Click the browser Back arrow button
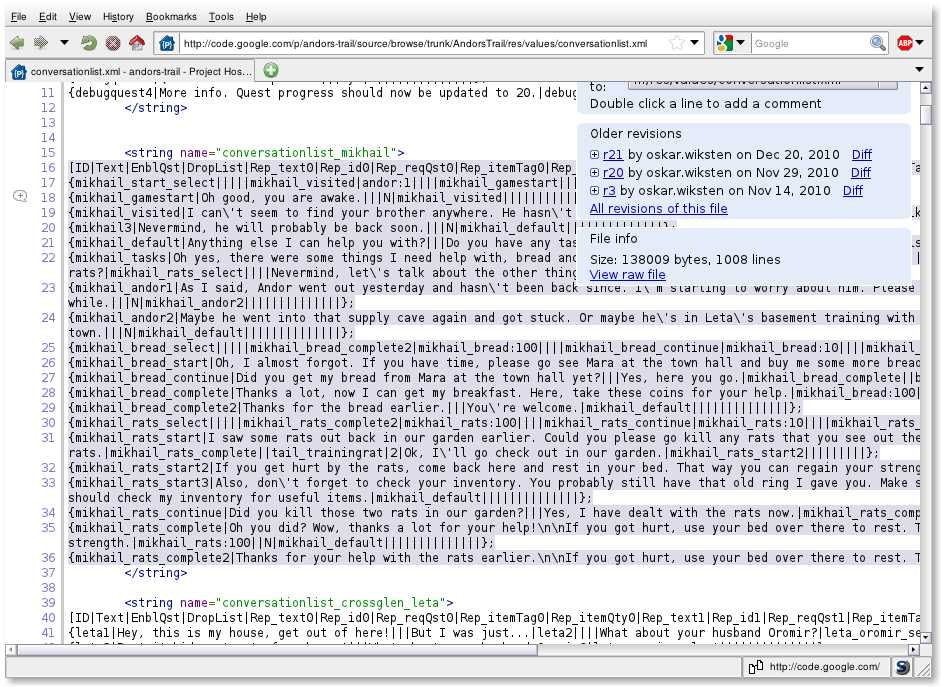Image resolution: width=941 pixels, height=687 pixels. [17, 43]
